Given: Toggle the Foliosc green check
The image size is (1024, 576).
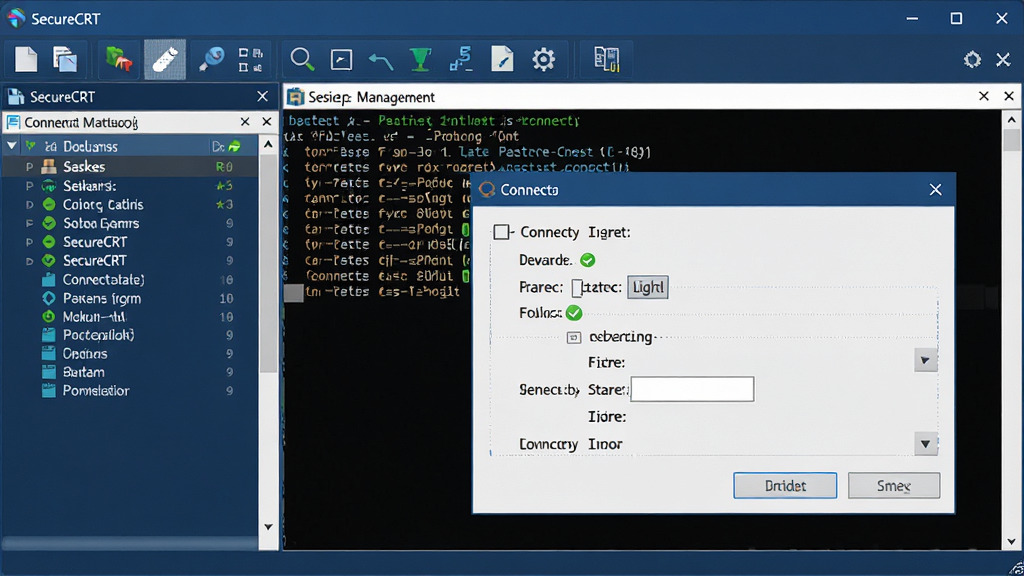Looking at the screenshot, I should (574, 313).
